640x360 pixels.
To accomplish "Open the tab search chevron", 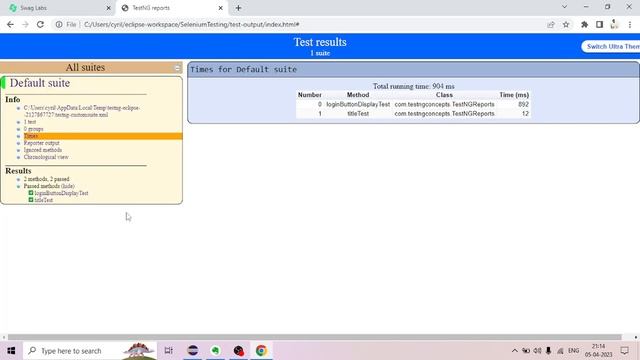I will (x=564, y=7).
